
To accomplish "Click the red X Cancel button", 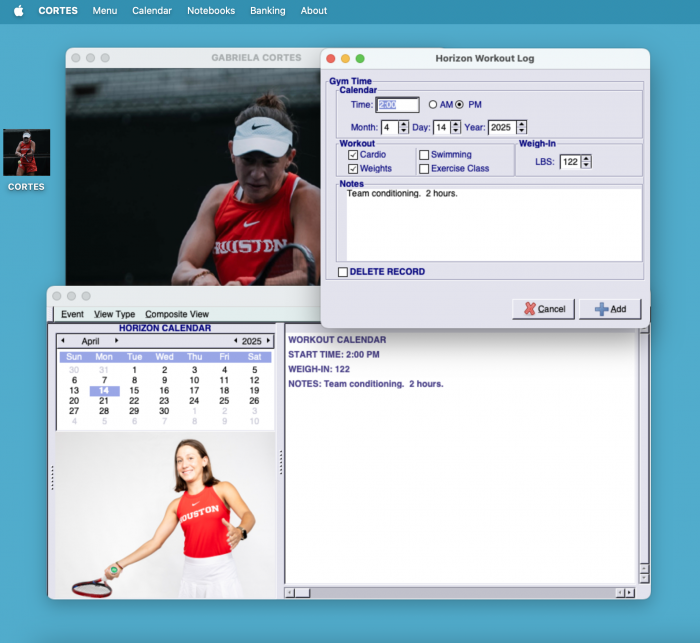I will [543, 309].
